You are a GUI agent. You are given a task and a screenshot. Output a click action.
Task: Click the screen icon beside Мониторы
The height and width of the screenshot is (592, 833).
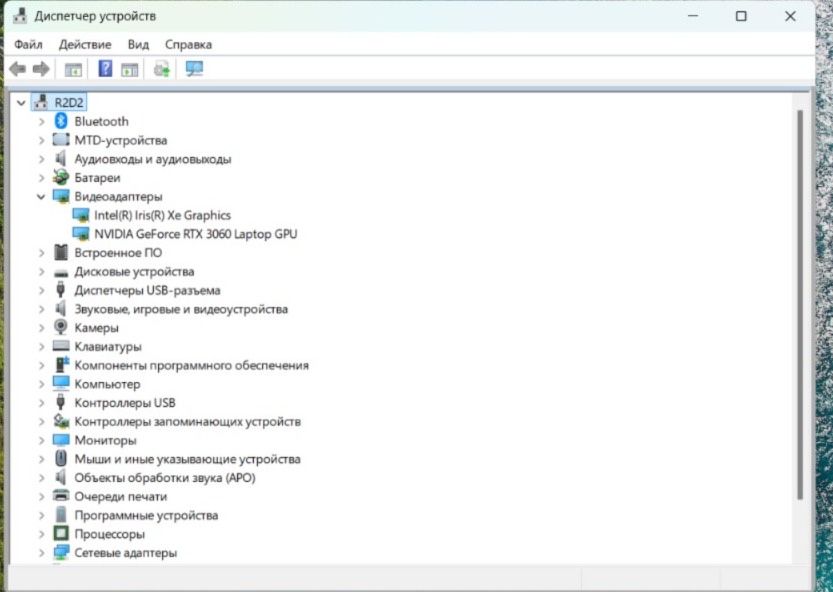pyautogui.click(x=61, y=440)
